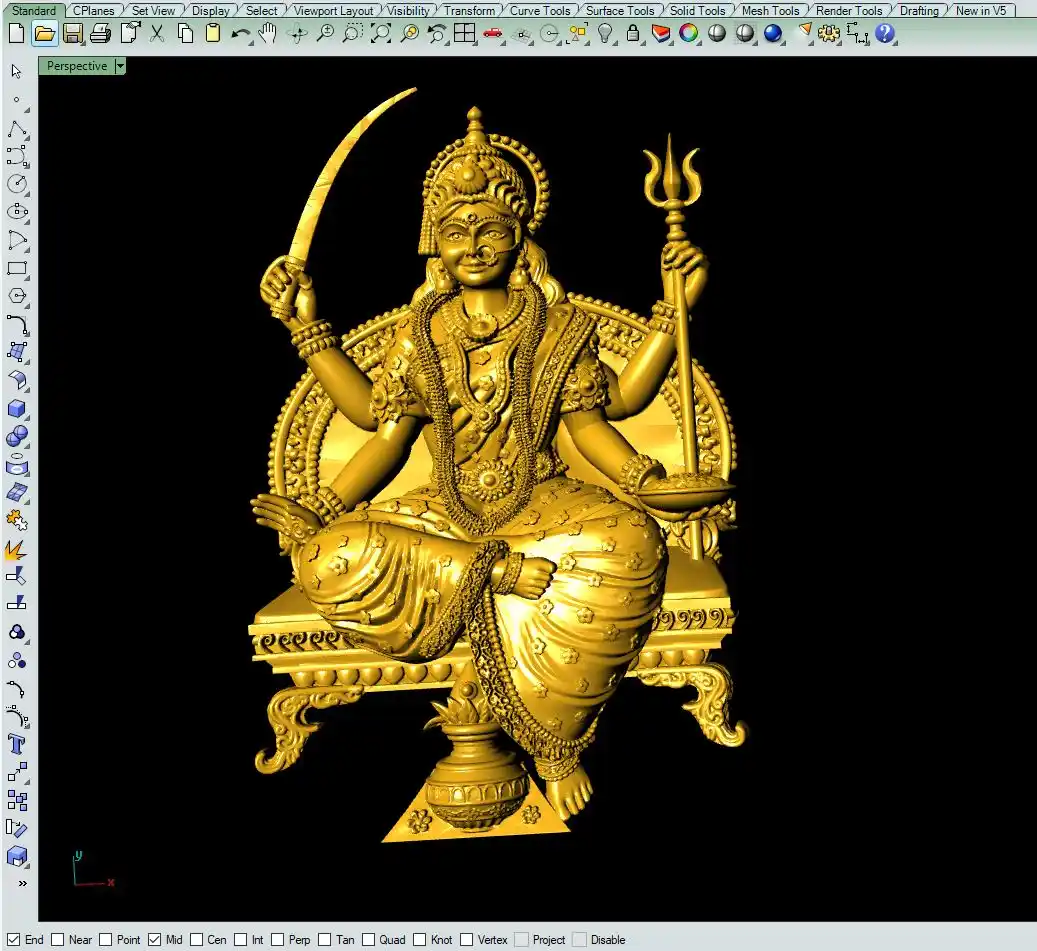Toggle the Quad osnap checkbox
The width and height of the screenshot is (1037, 951).
pyautogui.click(x=368, y=939)
